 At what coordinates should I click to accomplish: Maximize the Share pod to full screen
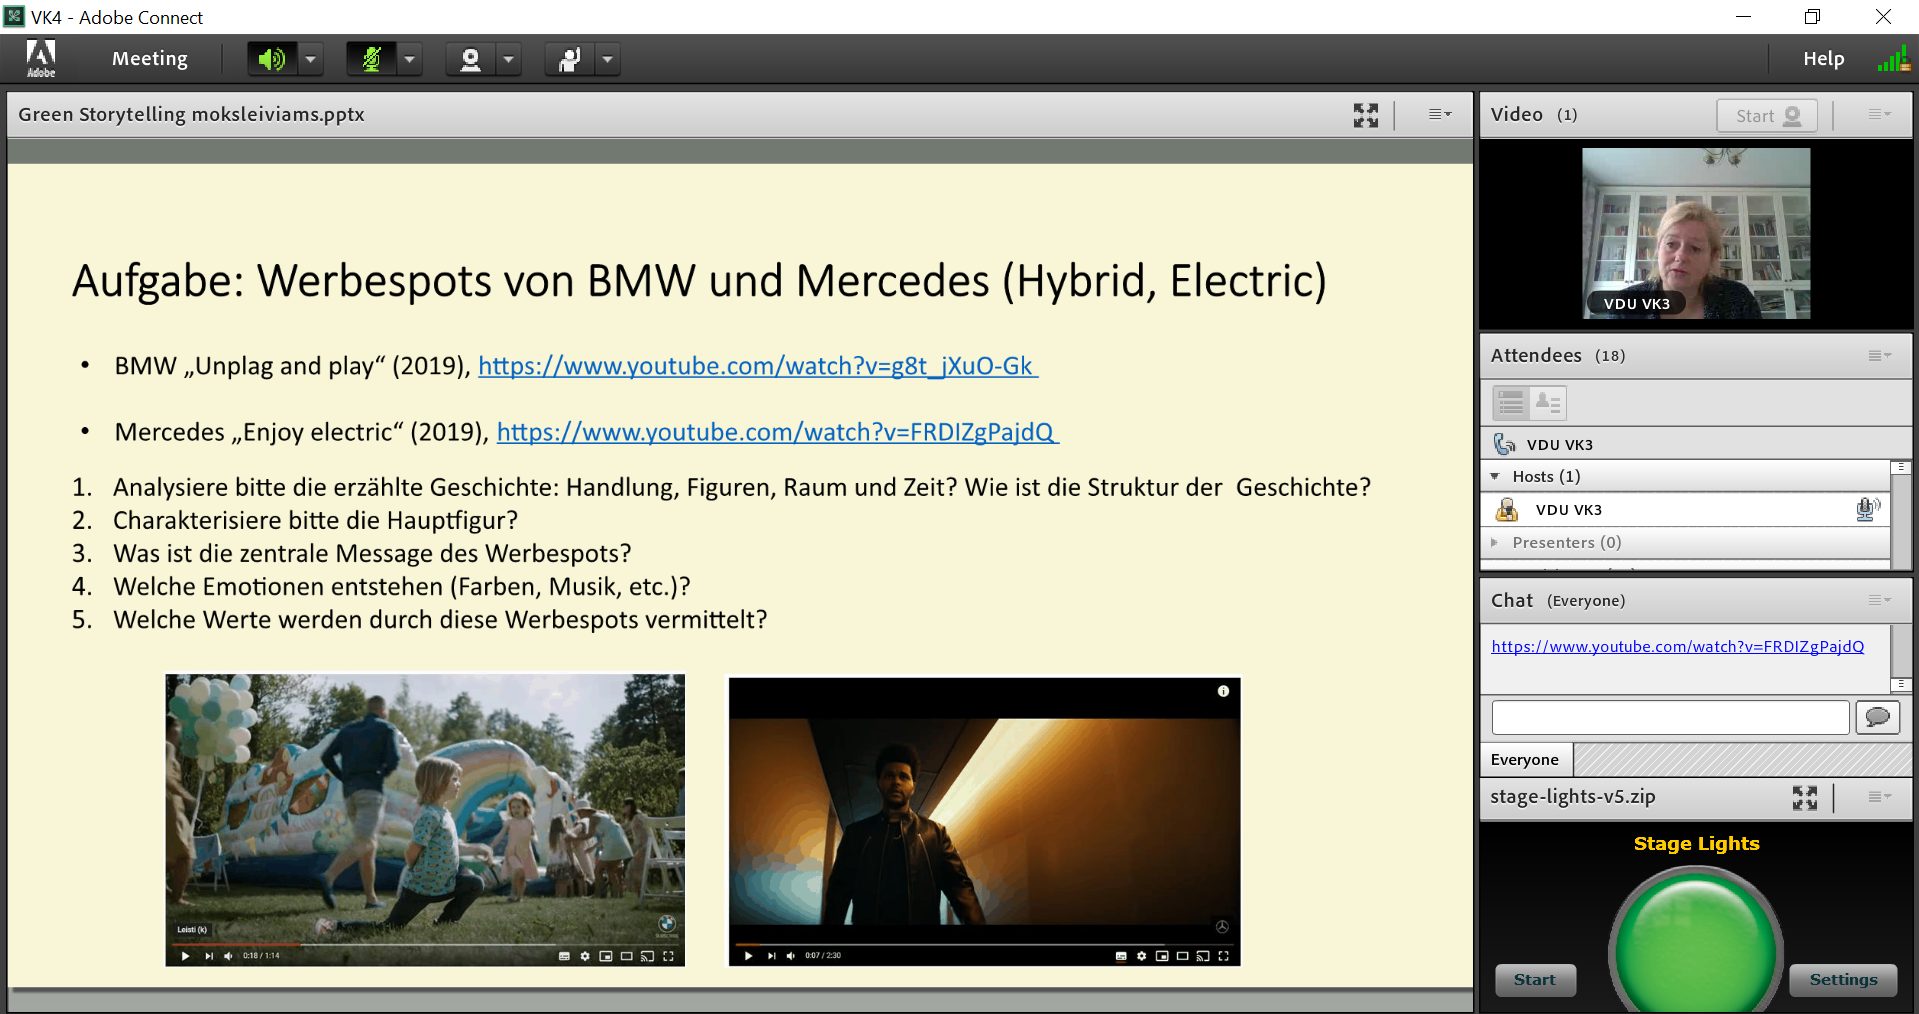(x=1366, y=115)
